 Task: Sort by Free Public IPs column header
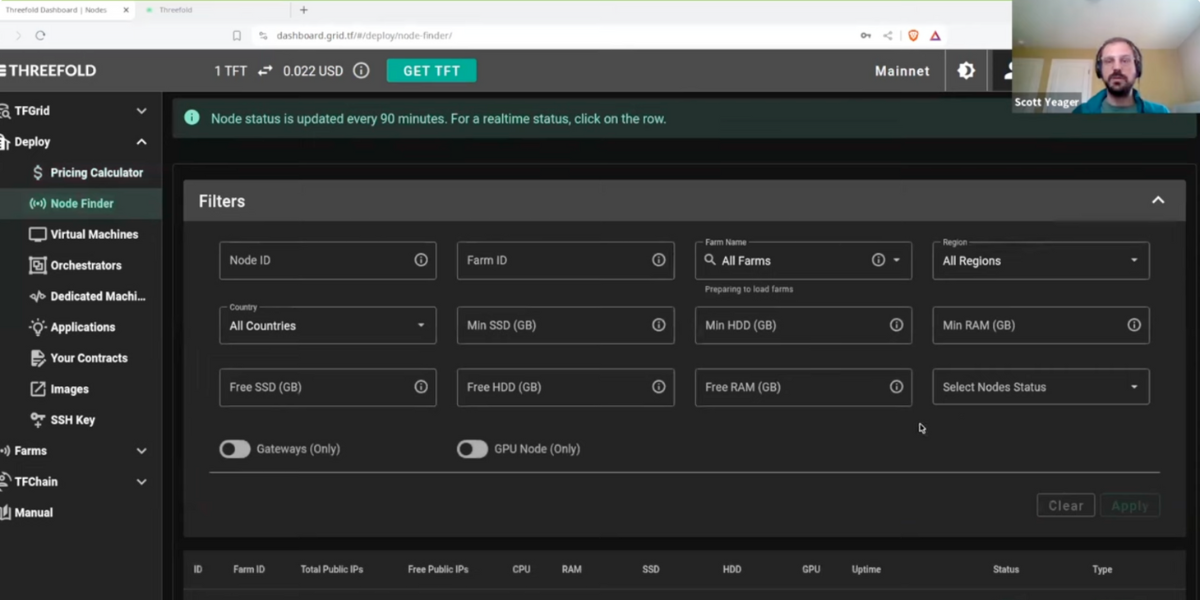(x=438, y=569)
